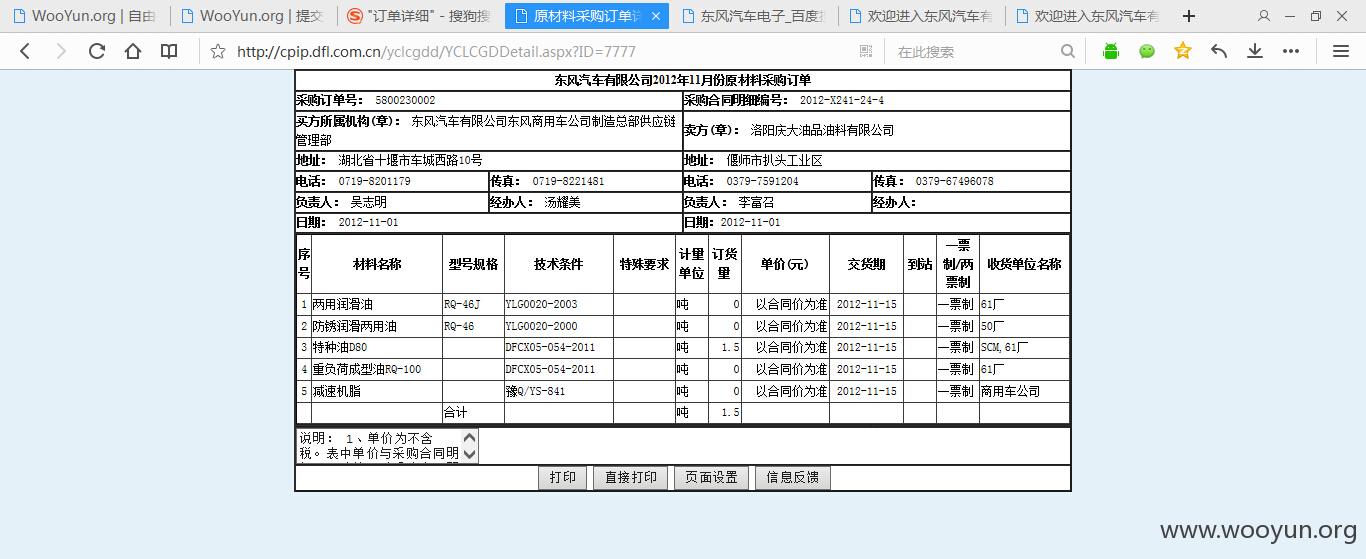Select material name 两用润滑油
The width and height of the screenshot is (1366, 559).
point(342,304)
